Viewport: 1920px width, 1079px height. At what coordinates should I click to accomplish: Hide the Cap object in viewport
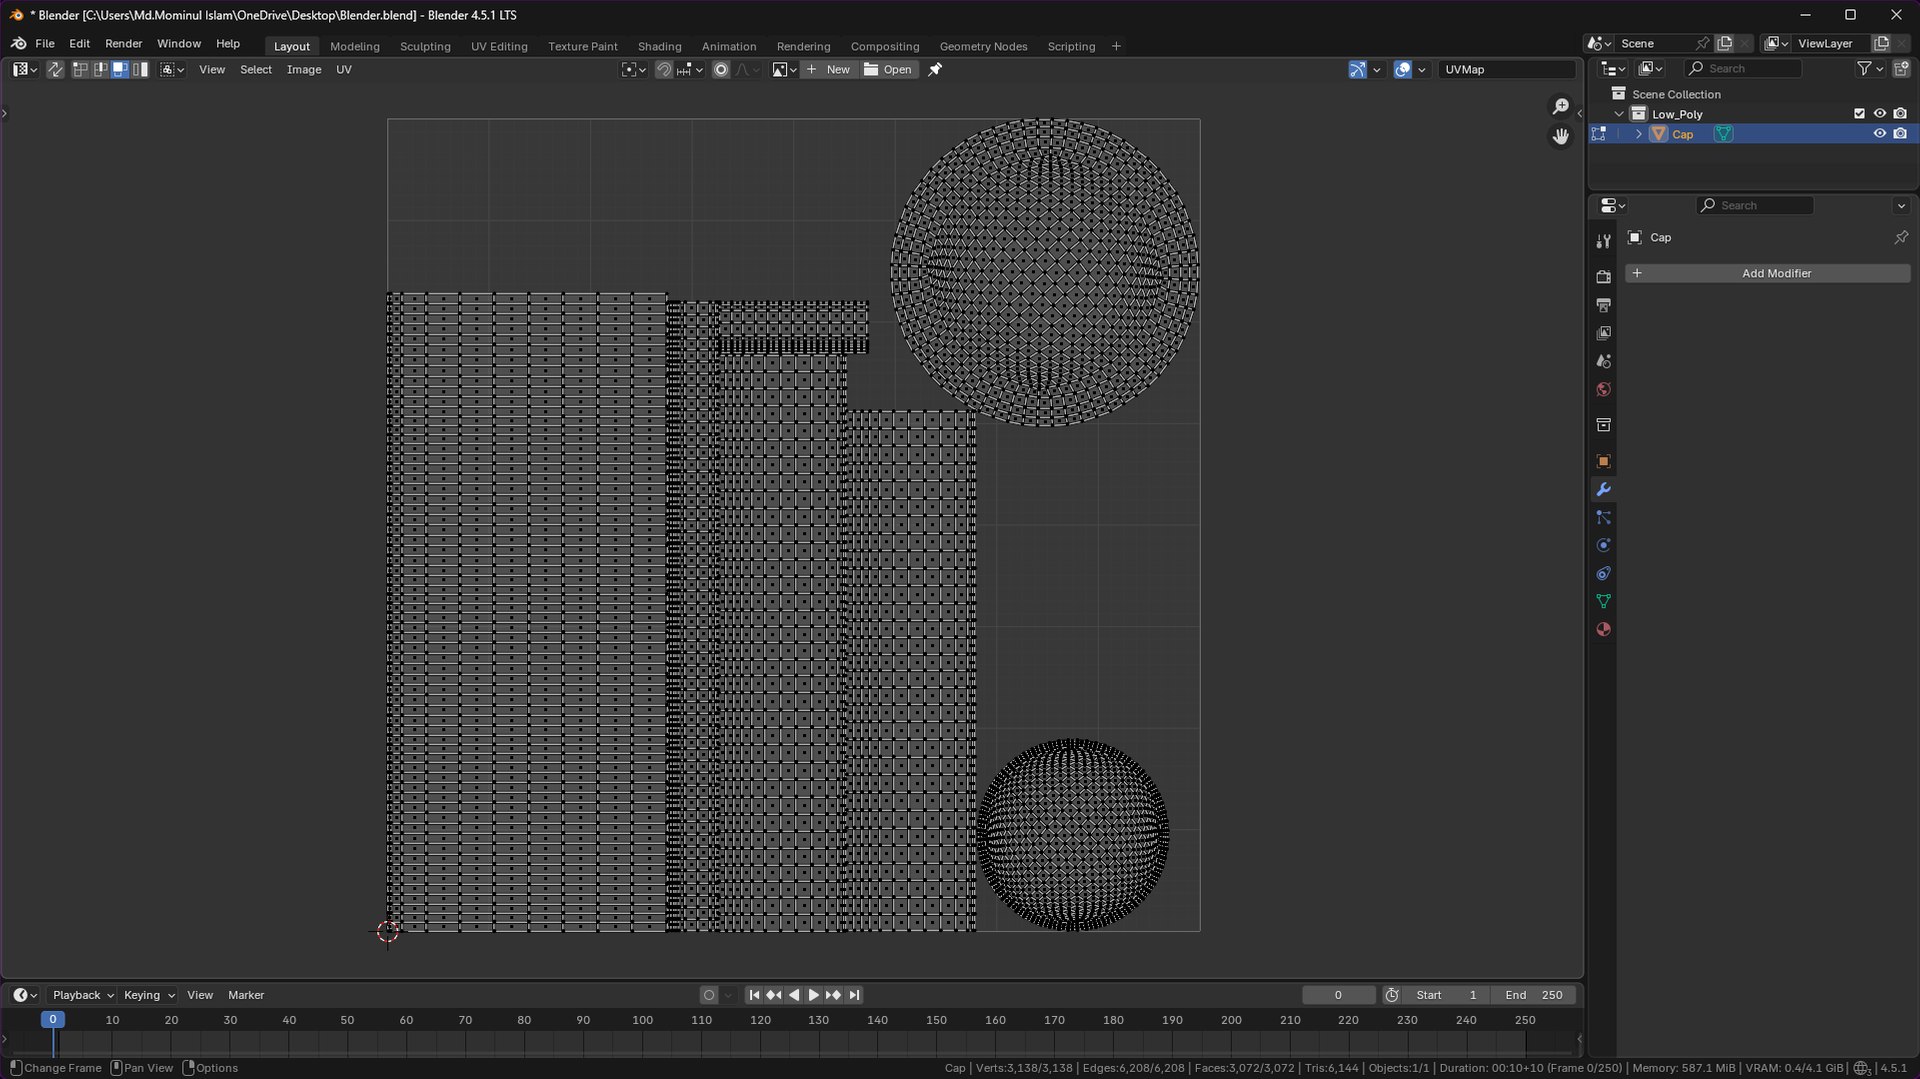coord(1879,134)
